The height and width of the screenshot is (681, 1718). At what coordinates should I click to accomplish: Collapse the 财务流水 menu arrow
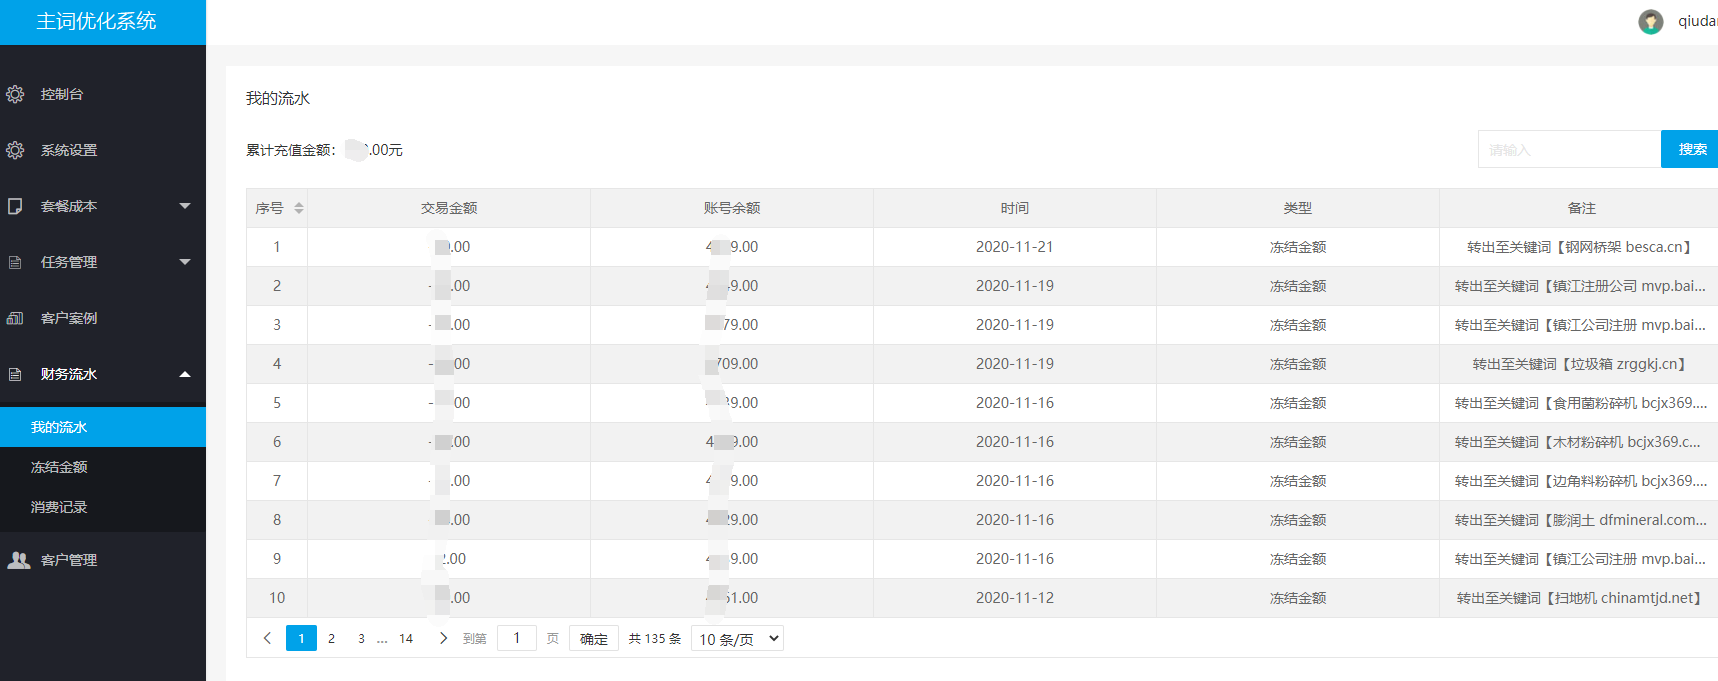point(185,374)
